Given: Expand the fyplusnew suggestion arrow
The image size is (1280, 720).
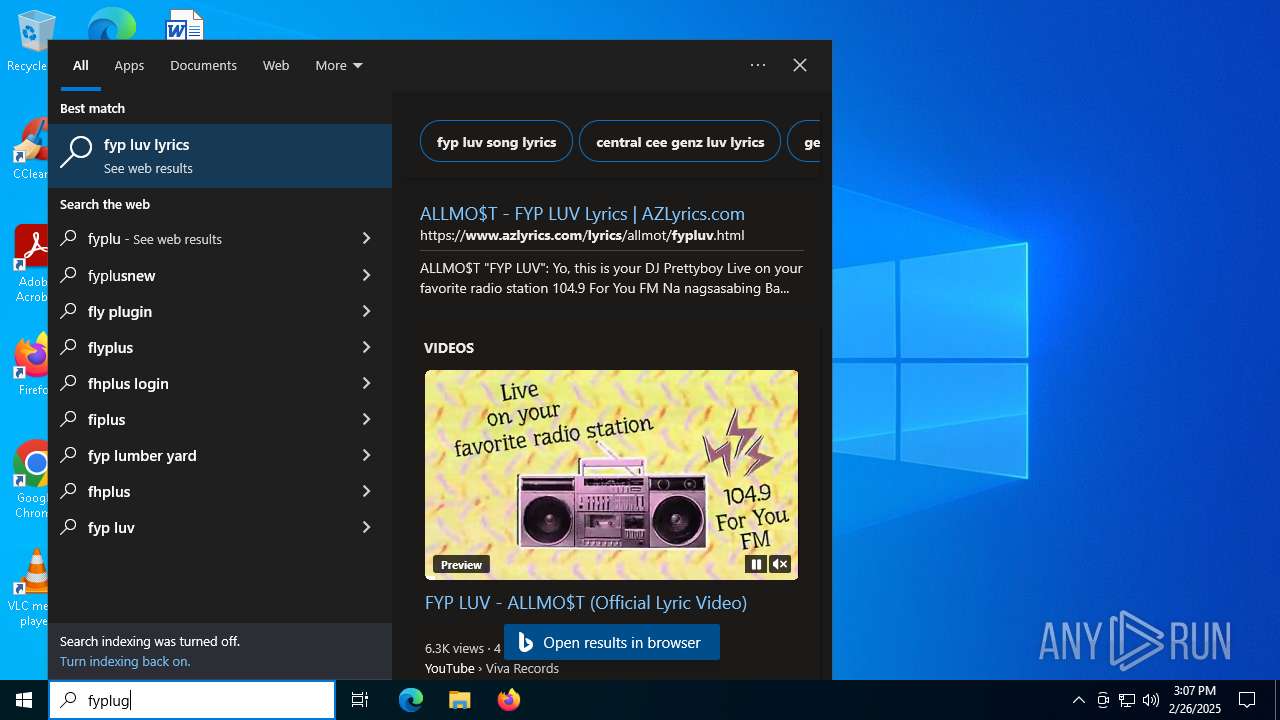Looking at the screenshot, I should coord(366,275).
